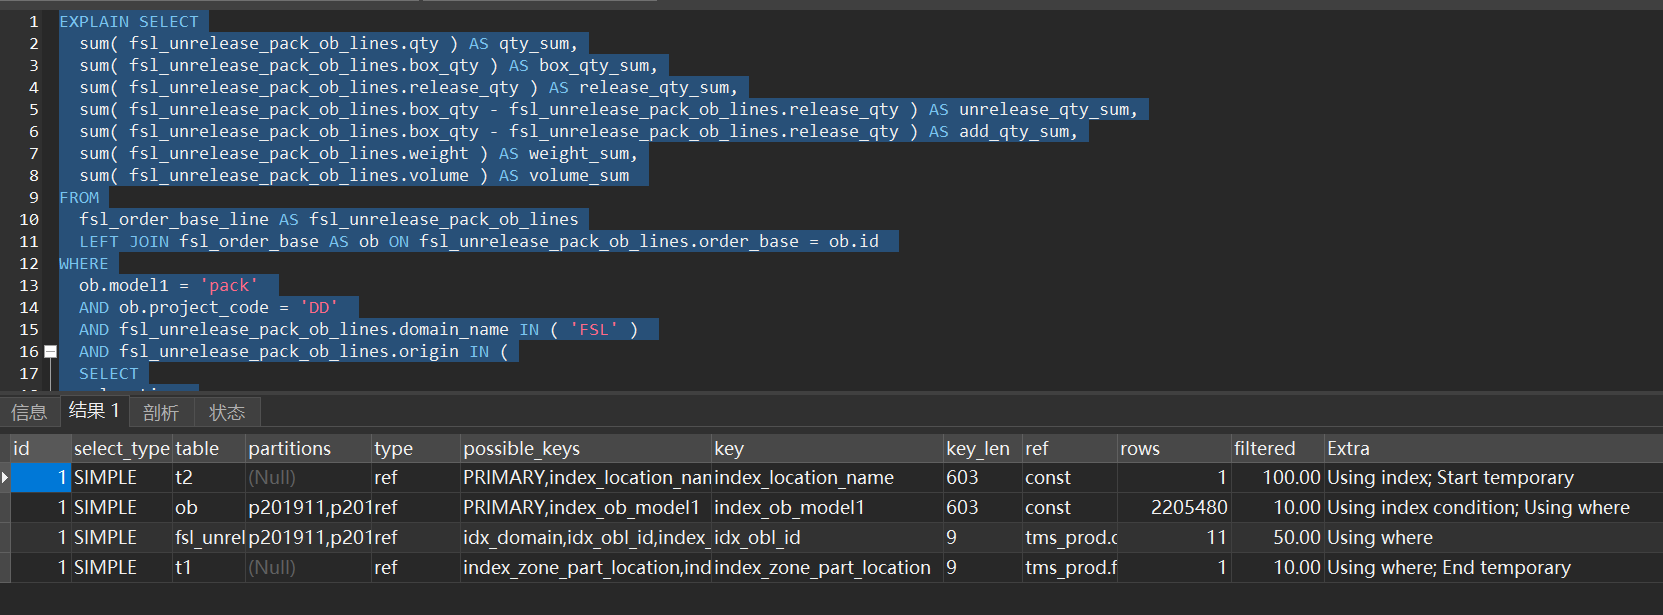Click line number 3 in the gutter
The height and width of the screenshot is (615, 1663).
point(34,66)
